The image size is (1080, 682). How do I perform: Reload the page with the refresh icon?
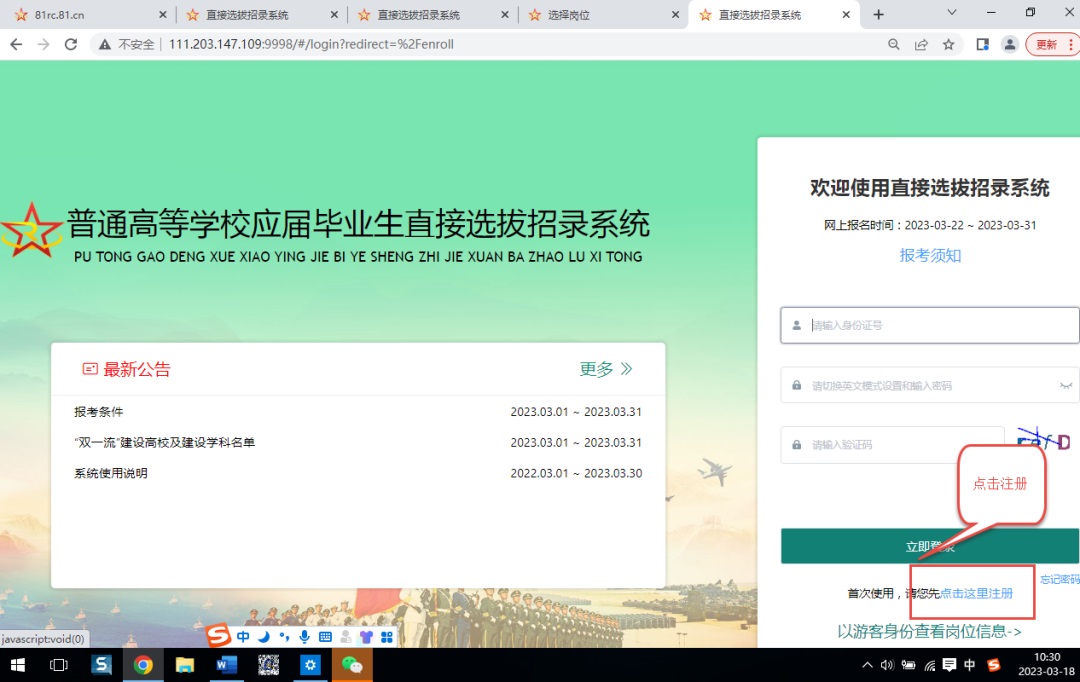[70, 45]
